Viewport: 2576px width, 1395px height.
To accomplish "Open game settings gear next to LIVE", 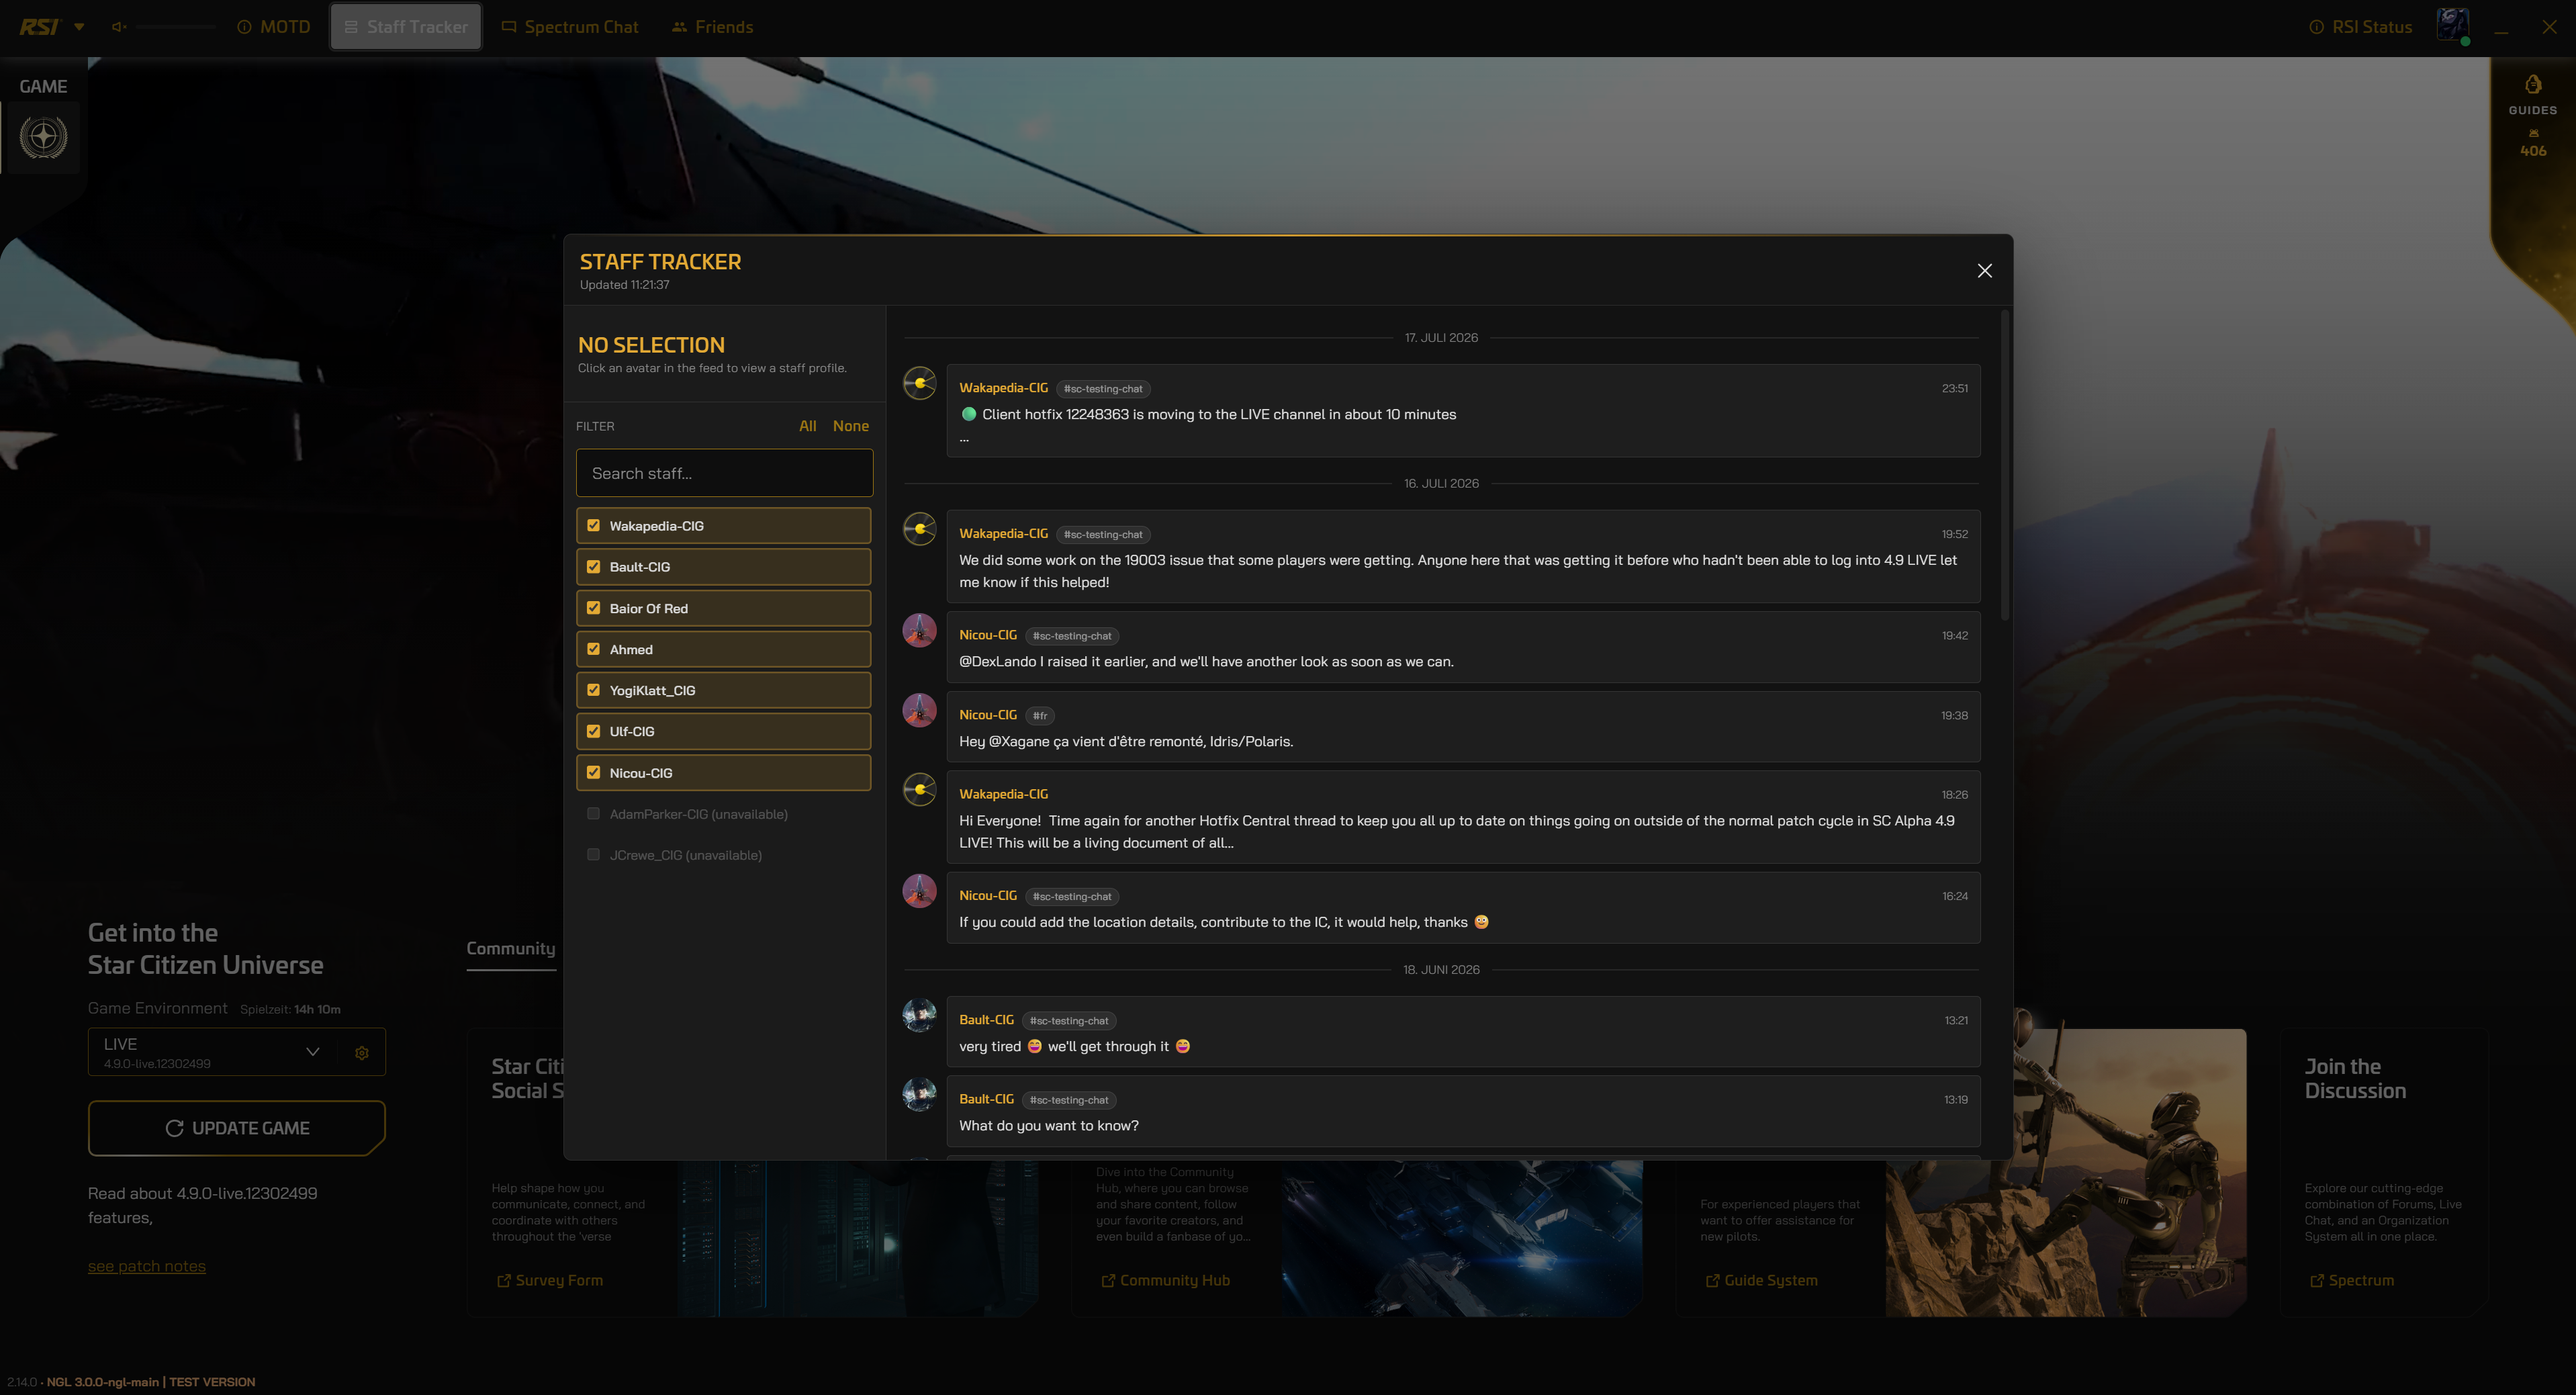I will pyautogui.click(x=362, y=1053).
